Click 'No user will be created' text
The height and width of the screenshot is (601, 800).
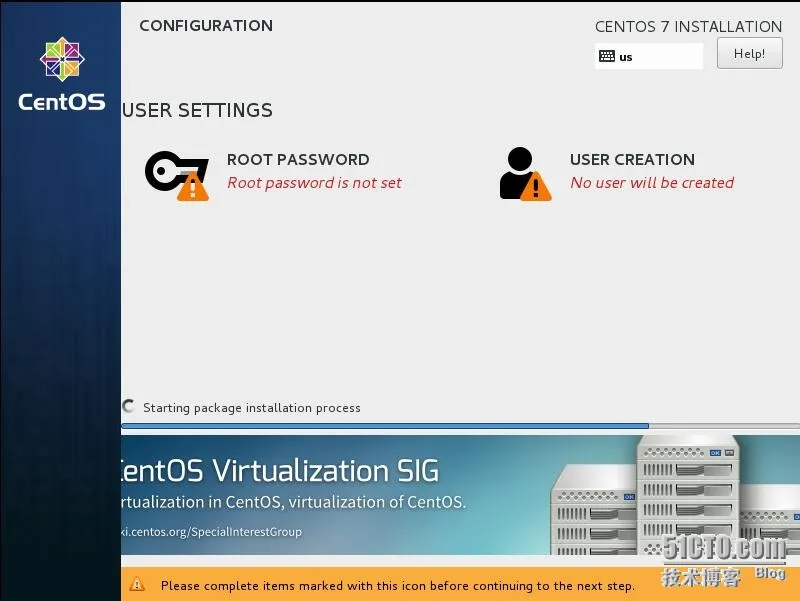pyautogui.click(x=652, y=183)
